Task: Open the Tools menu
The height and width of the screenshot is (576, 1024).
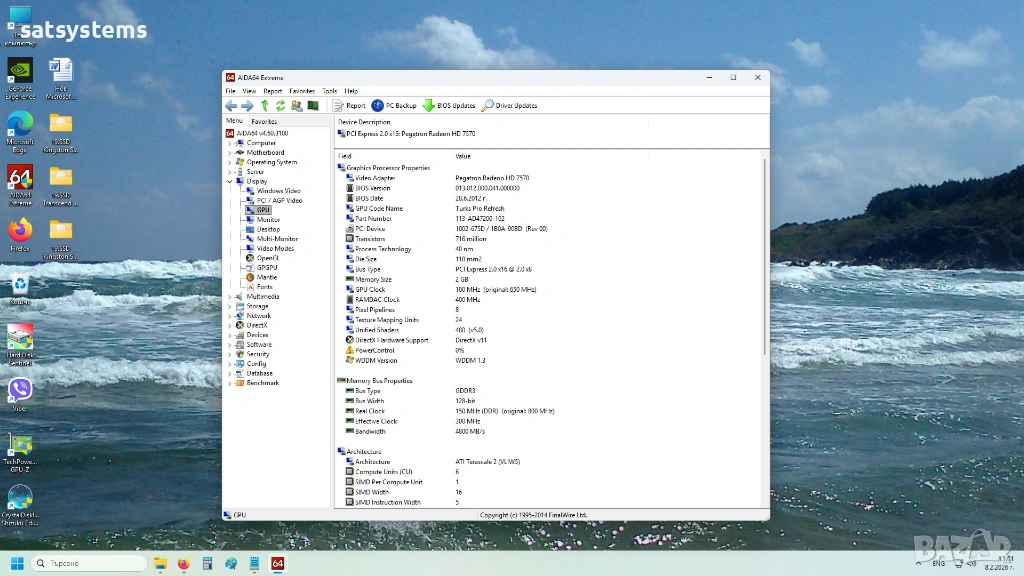Action: 329,91
